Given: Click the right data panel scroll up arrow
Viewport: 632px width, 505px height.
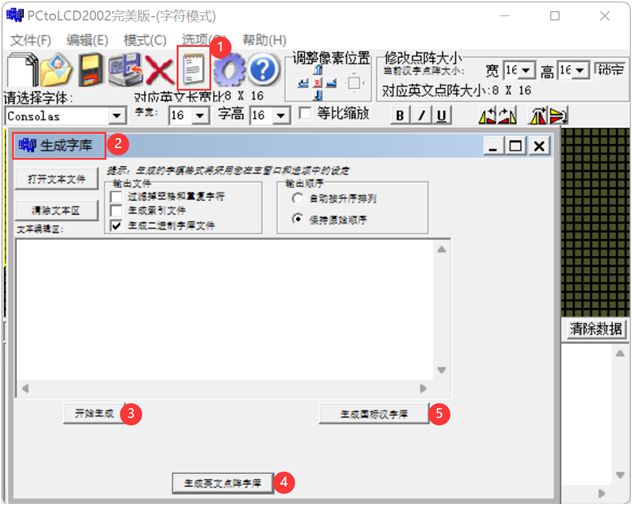Looking at the screenshot, I should (x=620, y=353).
